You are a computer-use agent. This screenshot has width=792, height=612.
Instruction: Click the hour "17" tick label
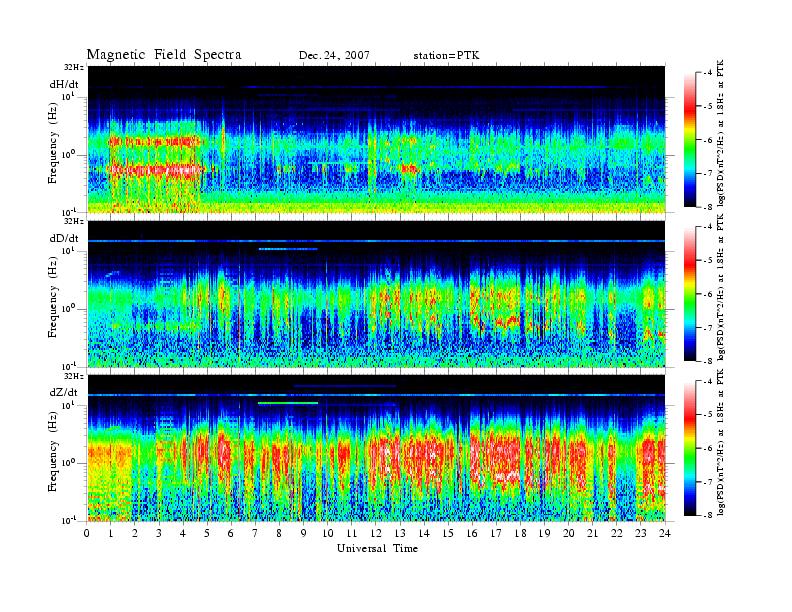pos(496,533)
